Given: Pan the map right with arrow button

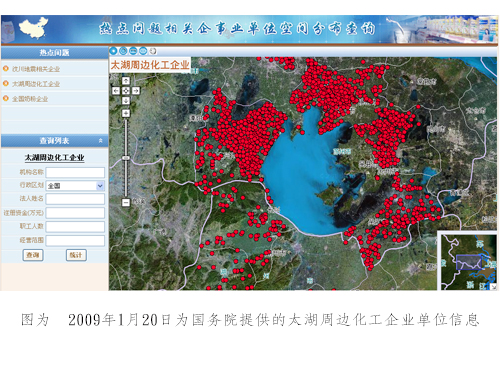Looking at the screenshot, I should [136, 91].
